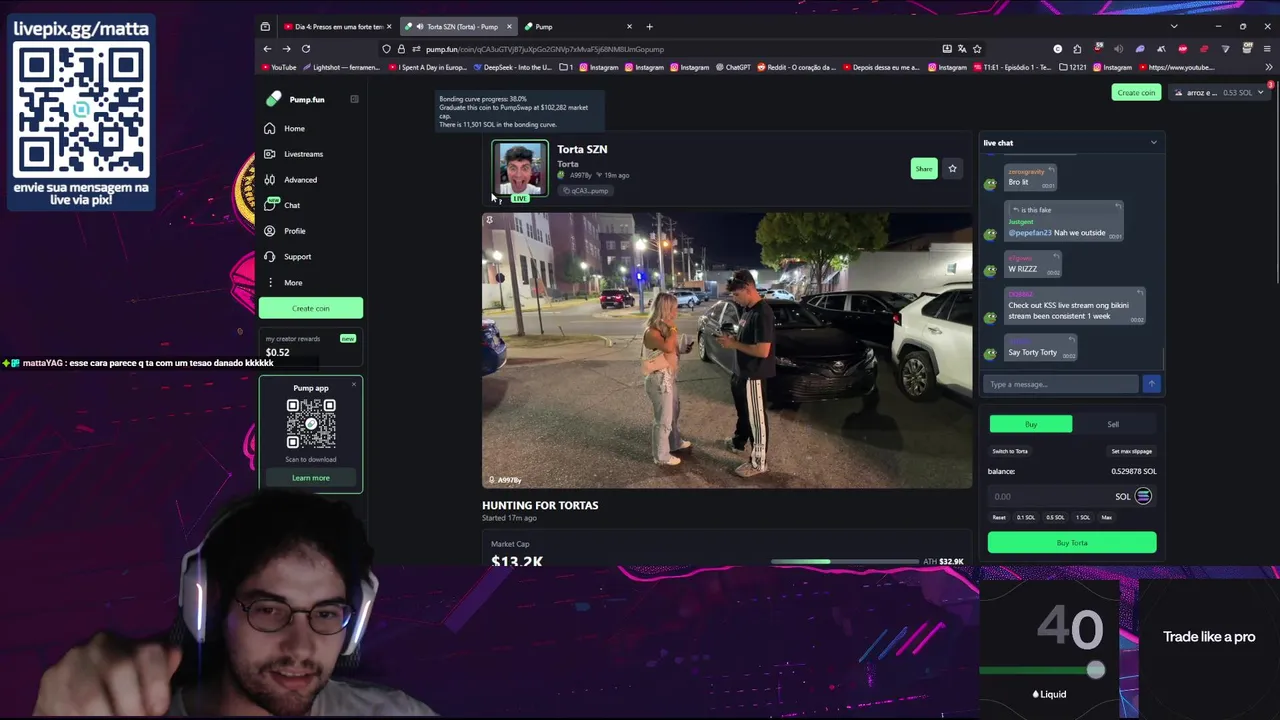The height and width of the screenshot is (720, 1280).
Task: Send chat message with arrow button
Action: pyautogui.click(x=1152, y=384)
